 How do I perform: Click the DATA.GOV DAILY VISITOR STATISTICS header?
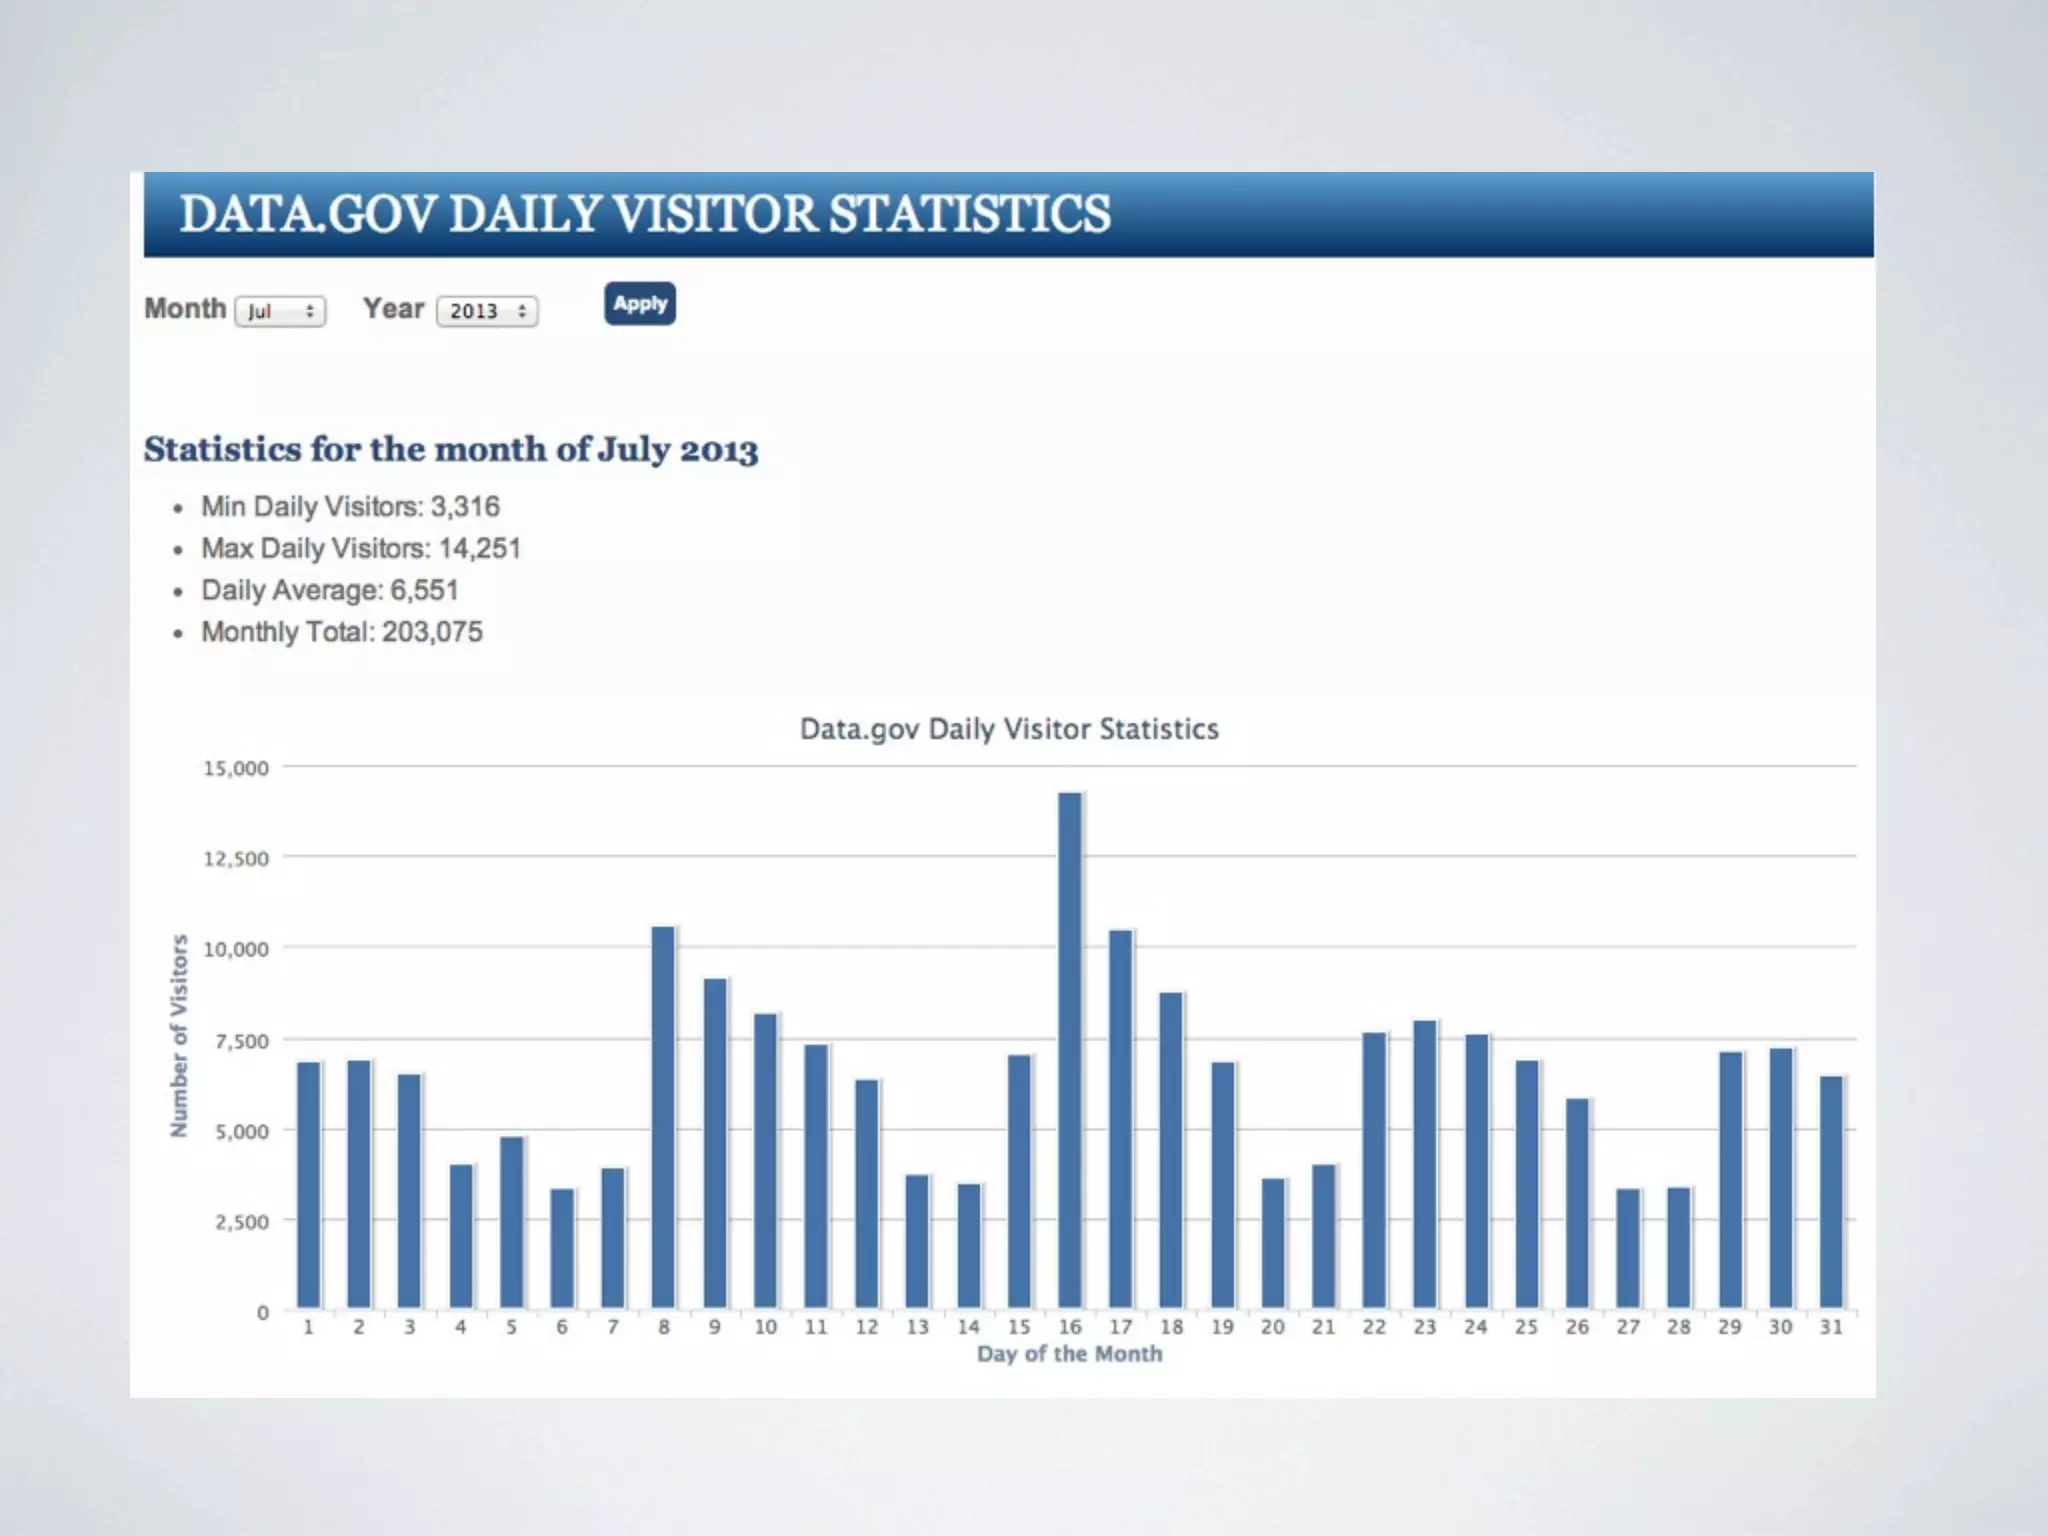644,214
